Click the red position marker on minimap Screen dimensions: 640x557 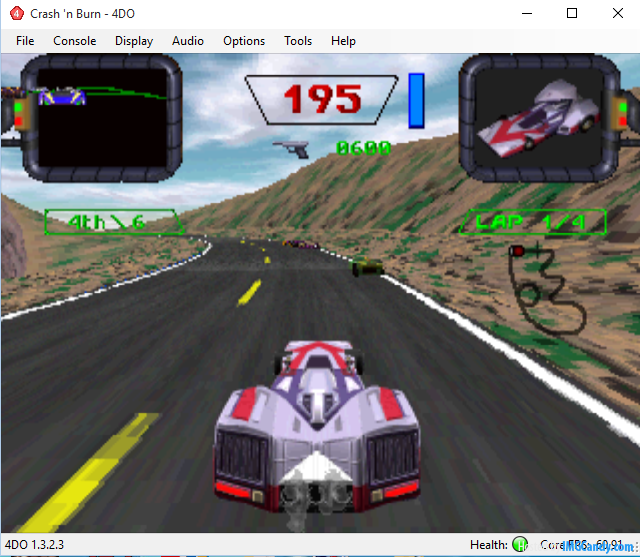tap(517, 251)
